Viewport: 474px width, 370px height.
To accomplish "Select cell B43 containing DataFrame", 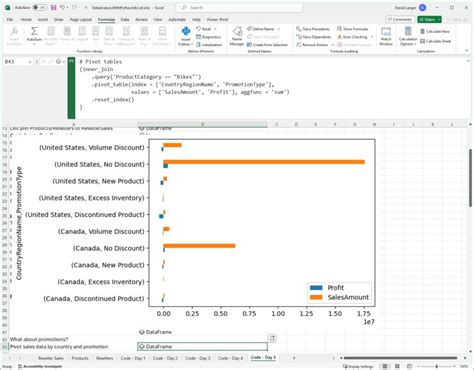I will tap(202, 347).
